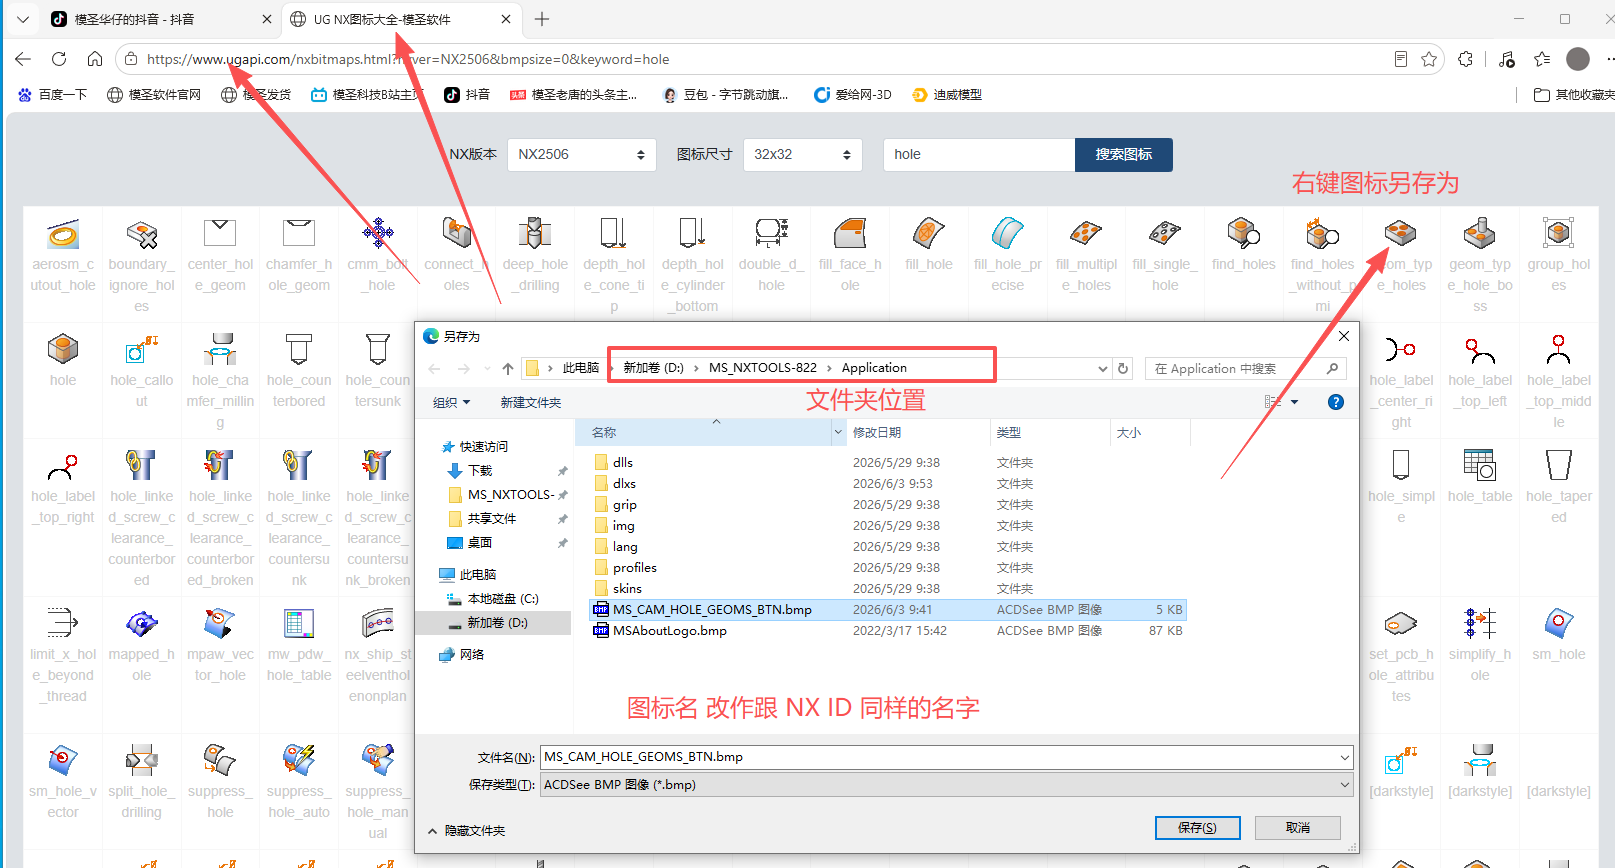
Task: Click the deep_hole_drilling icon
Action: coord(535,233)
